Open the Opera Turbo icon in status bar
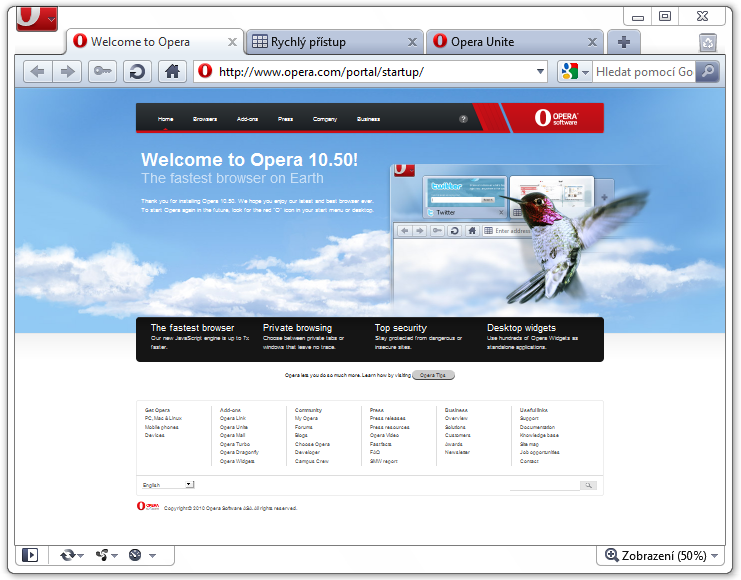 (135, 555)
